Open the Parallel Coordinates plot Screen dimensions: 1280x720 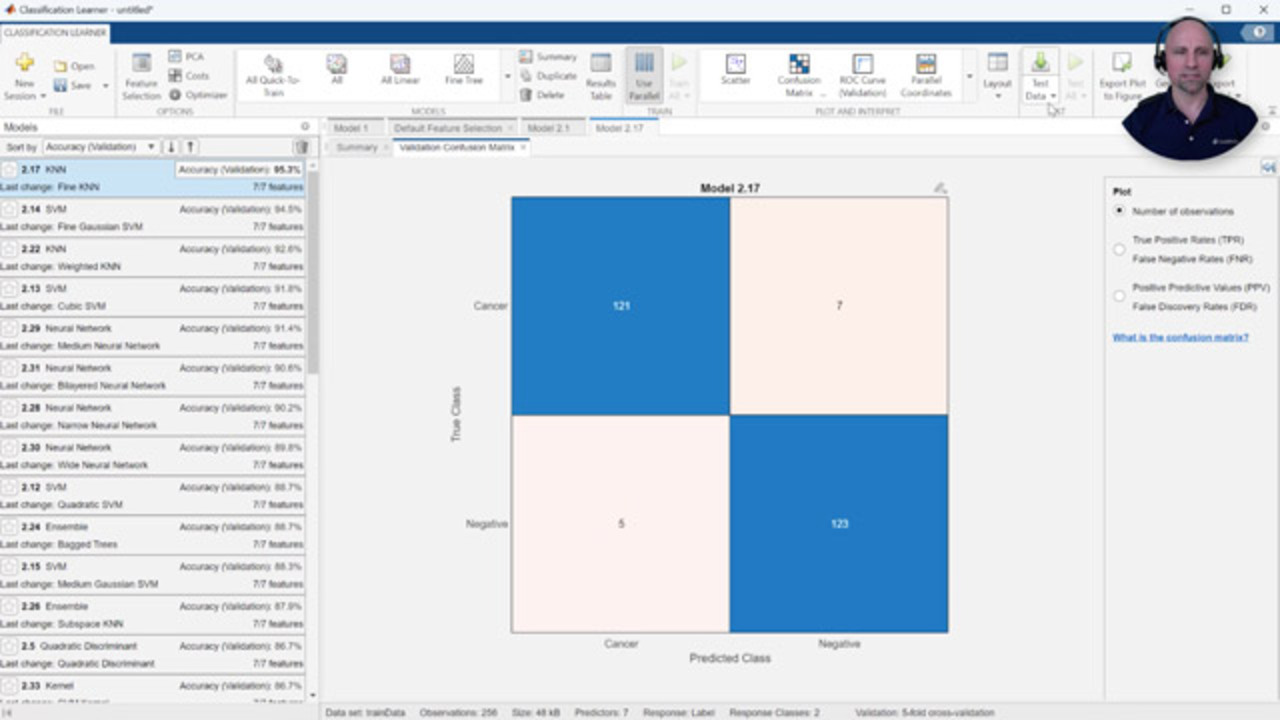pos(926,74)
